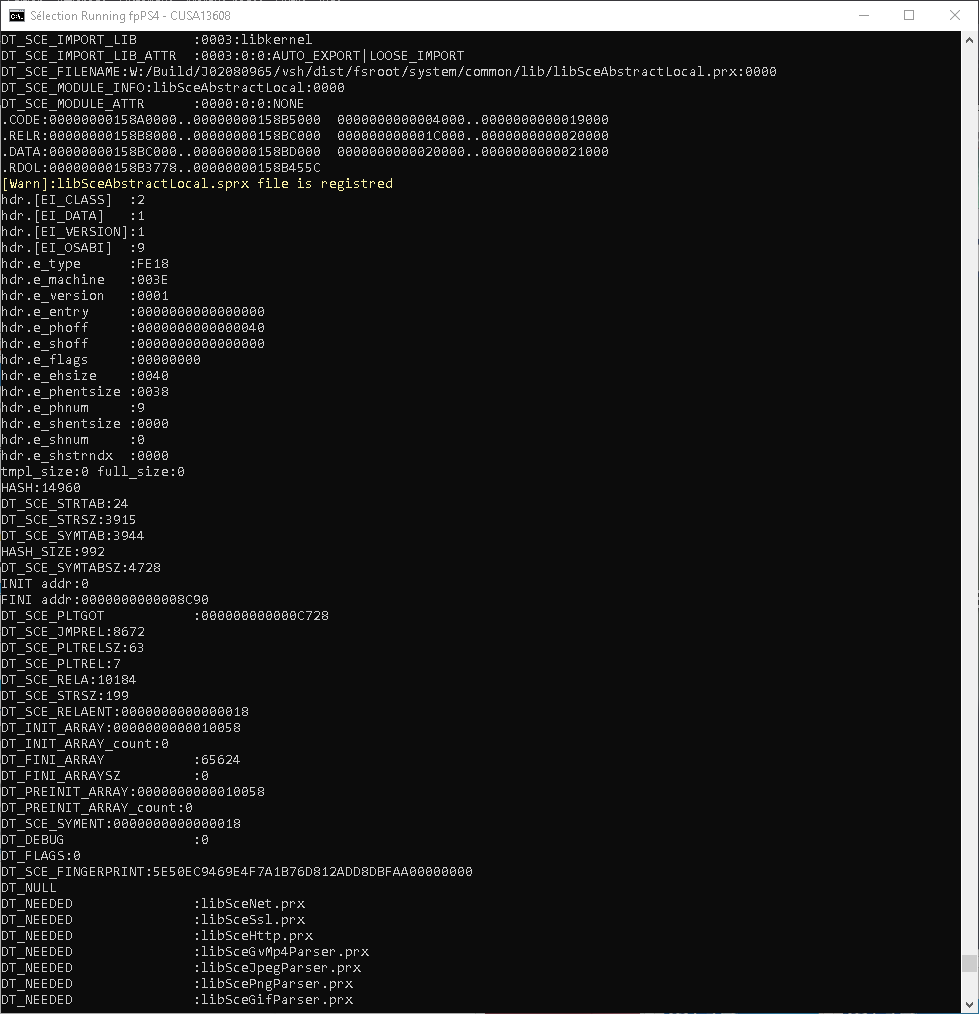Select the hdr.e_machine :003E line
979x1014 pixels.
click(x=85, y=279)
